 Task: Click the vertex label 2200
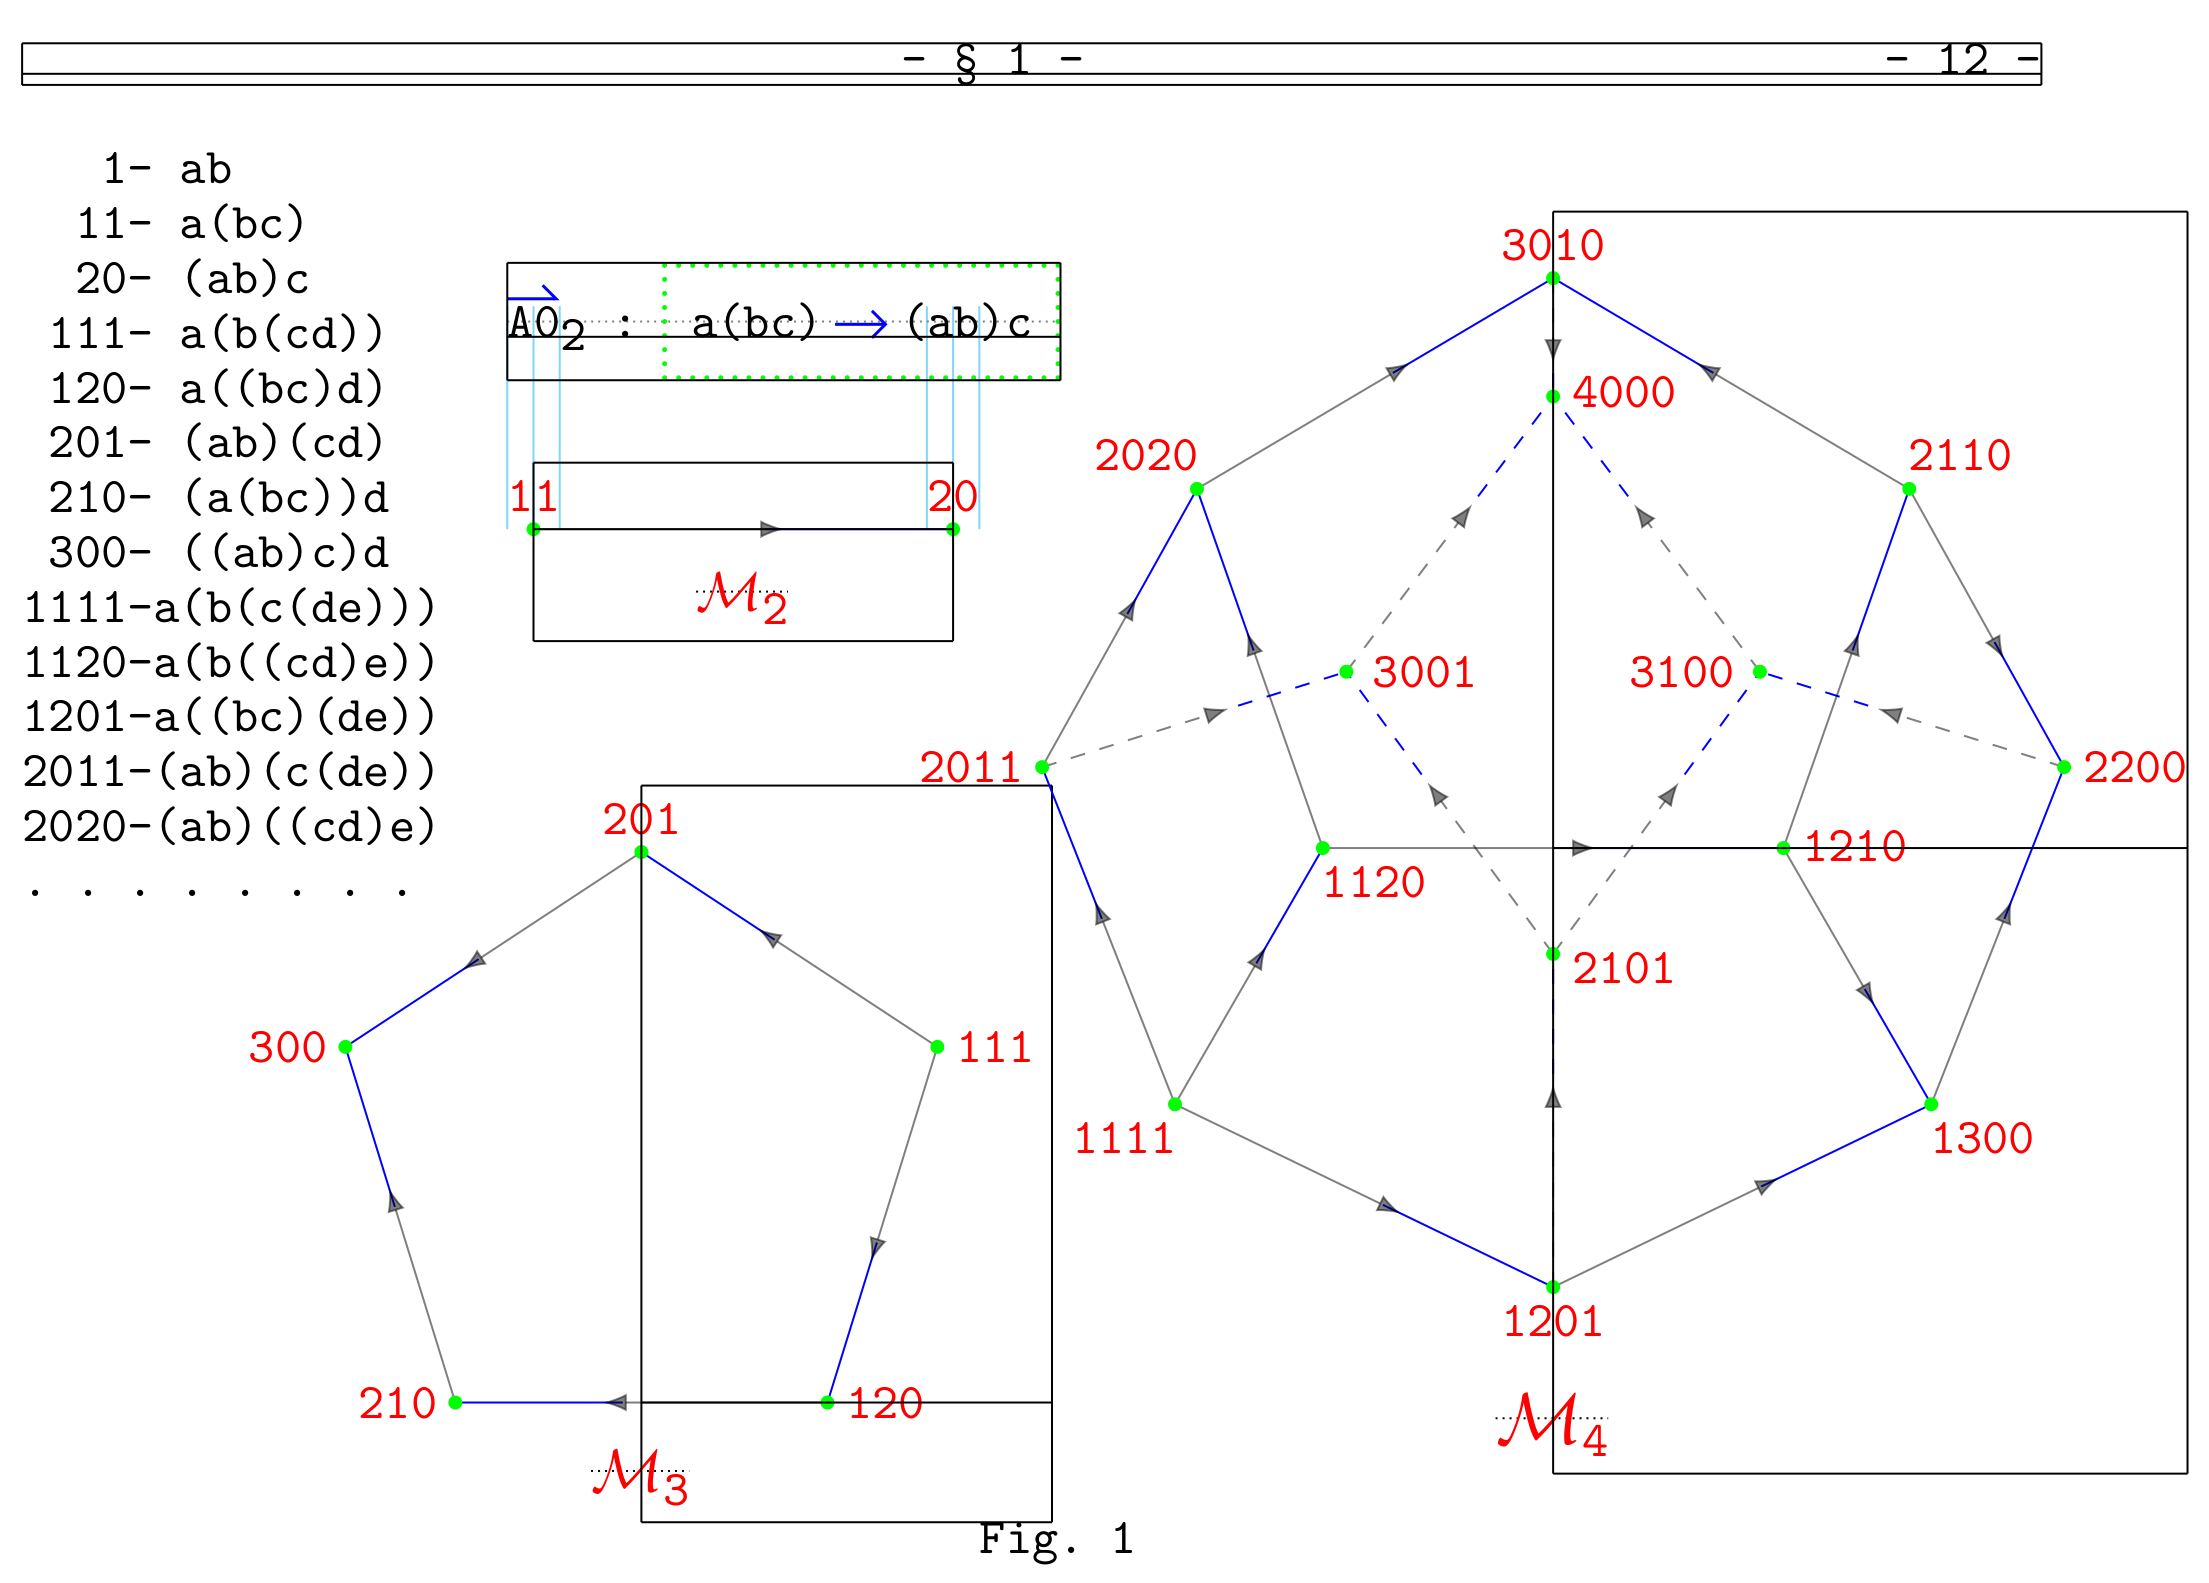pos(2134,768)
